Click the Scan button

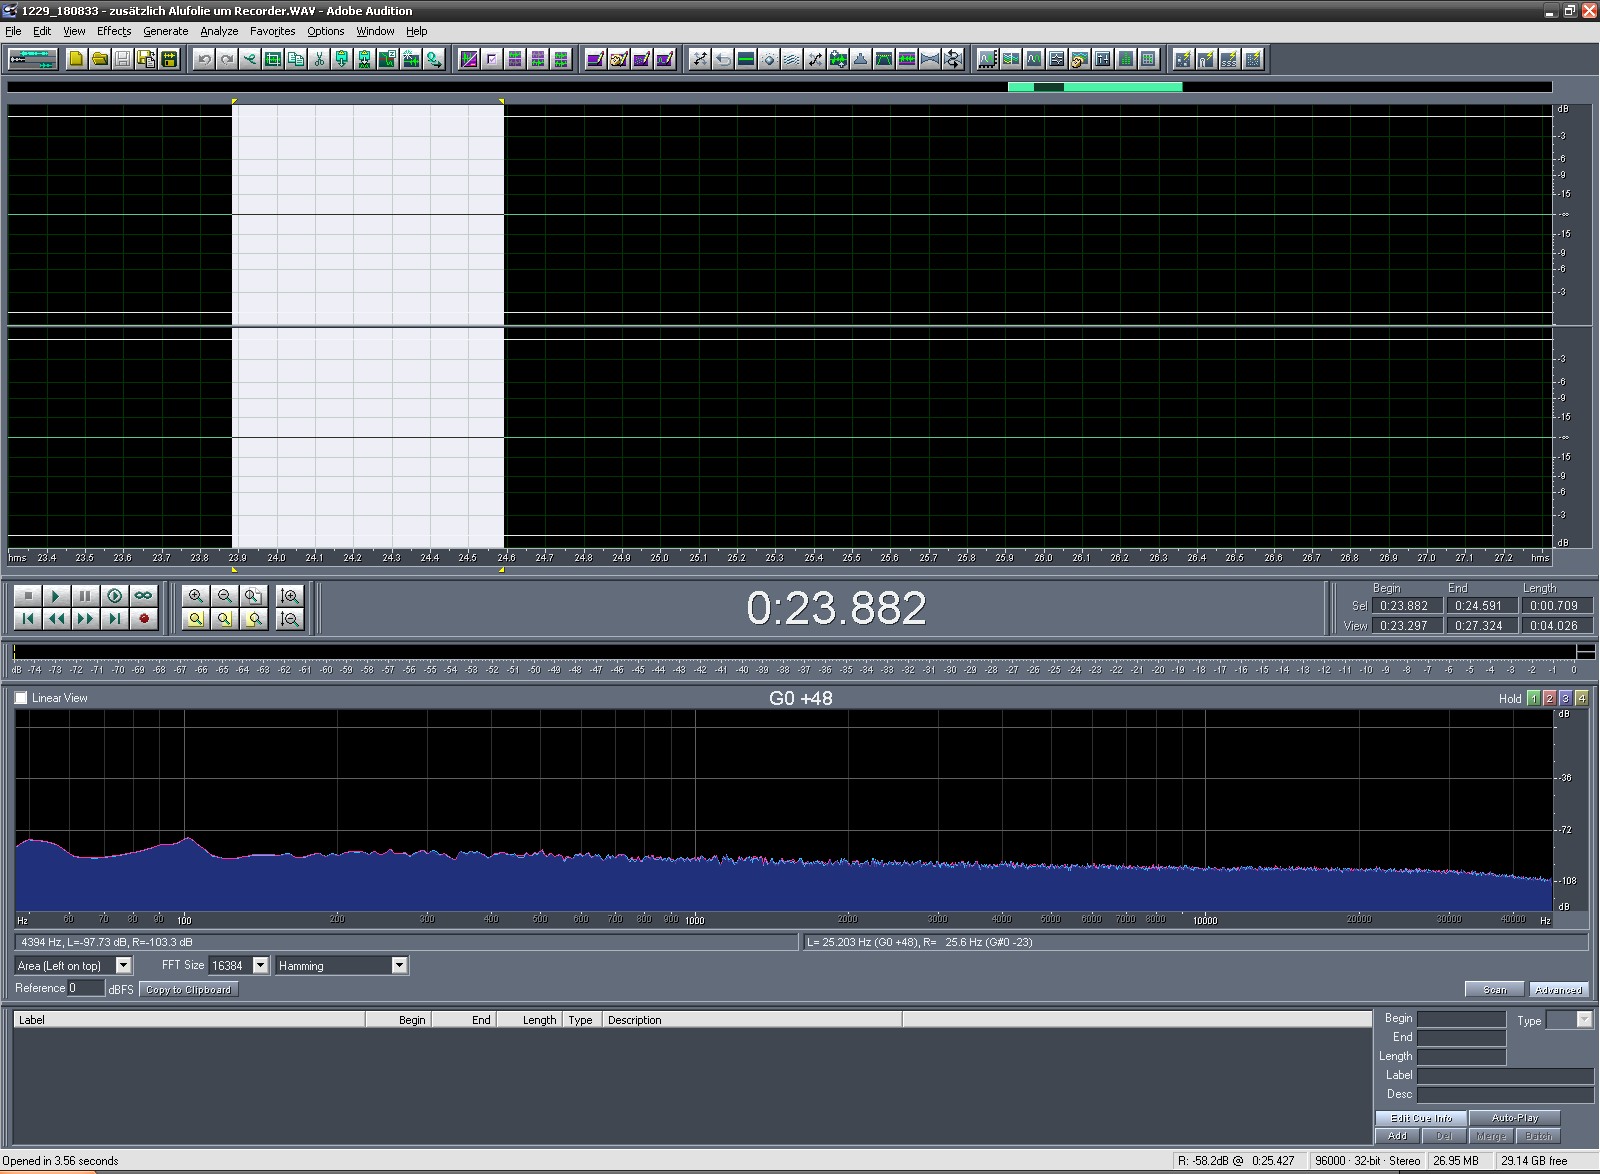[1494, 990]
